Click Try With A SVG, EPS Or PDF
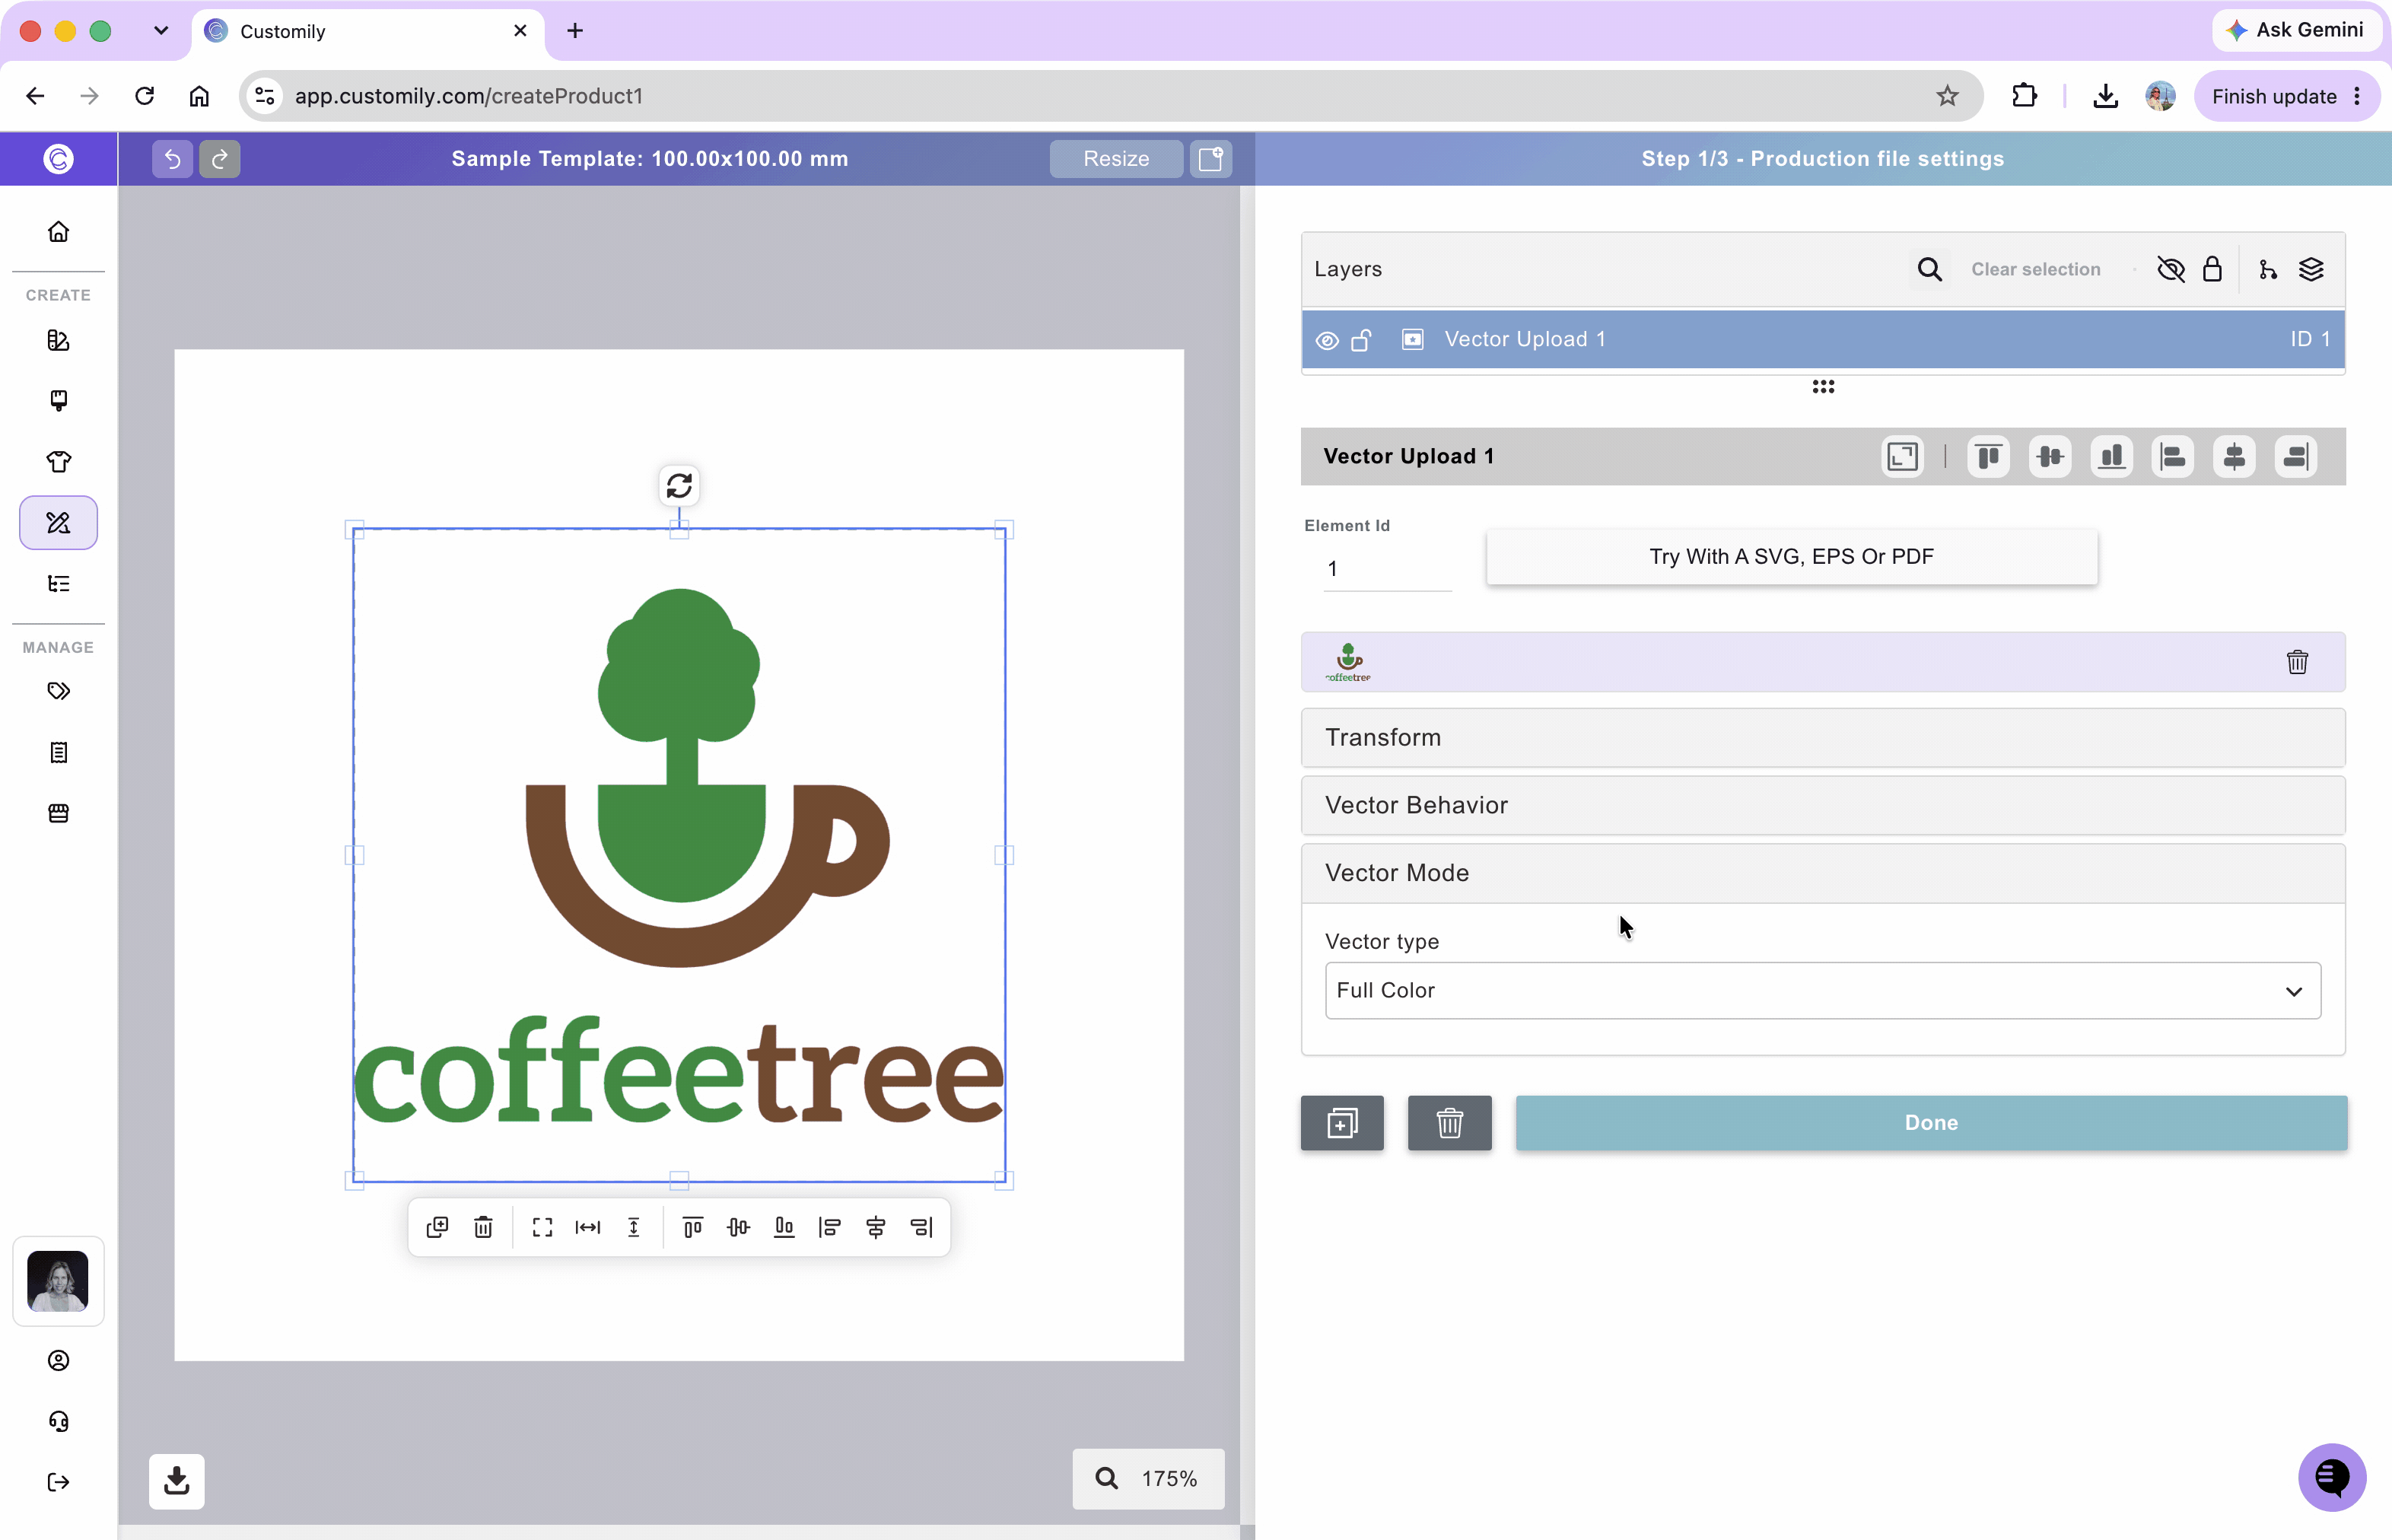 point(1791,557)
